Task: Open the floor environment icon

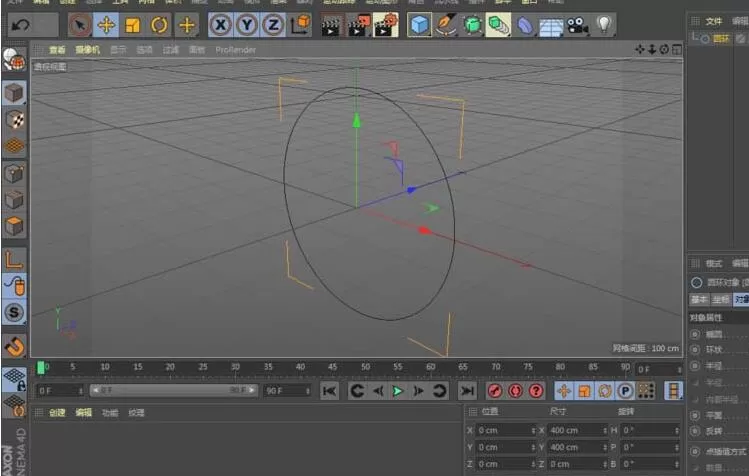Action: point(551,27)
